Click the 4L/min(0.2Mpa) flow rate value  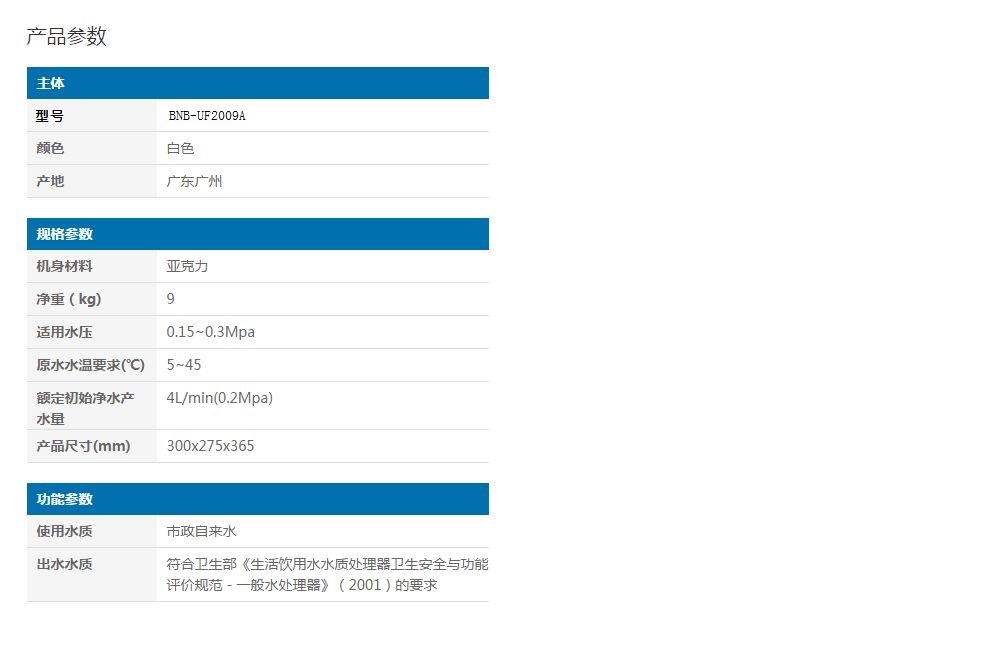220,398
